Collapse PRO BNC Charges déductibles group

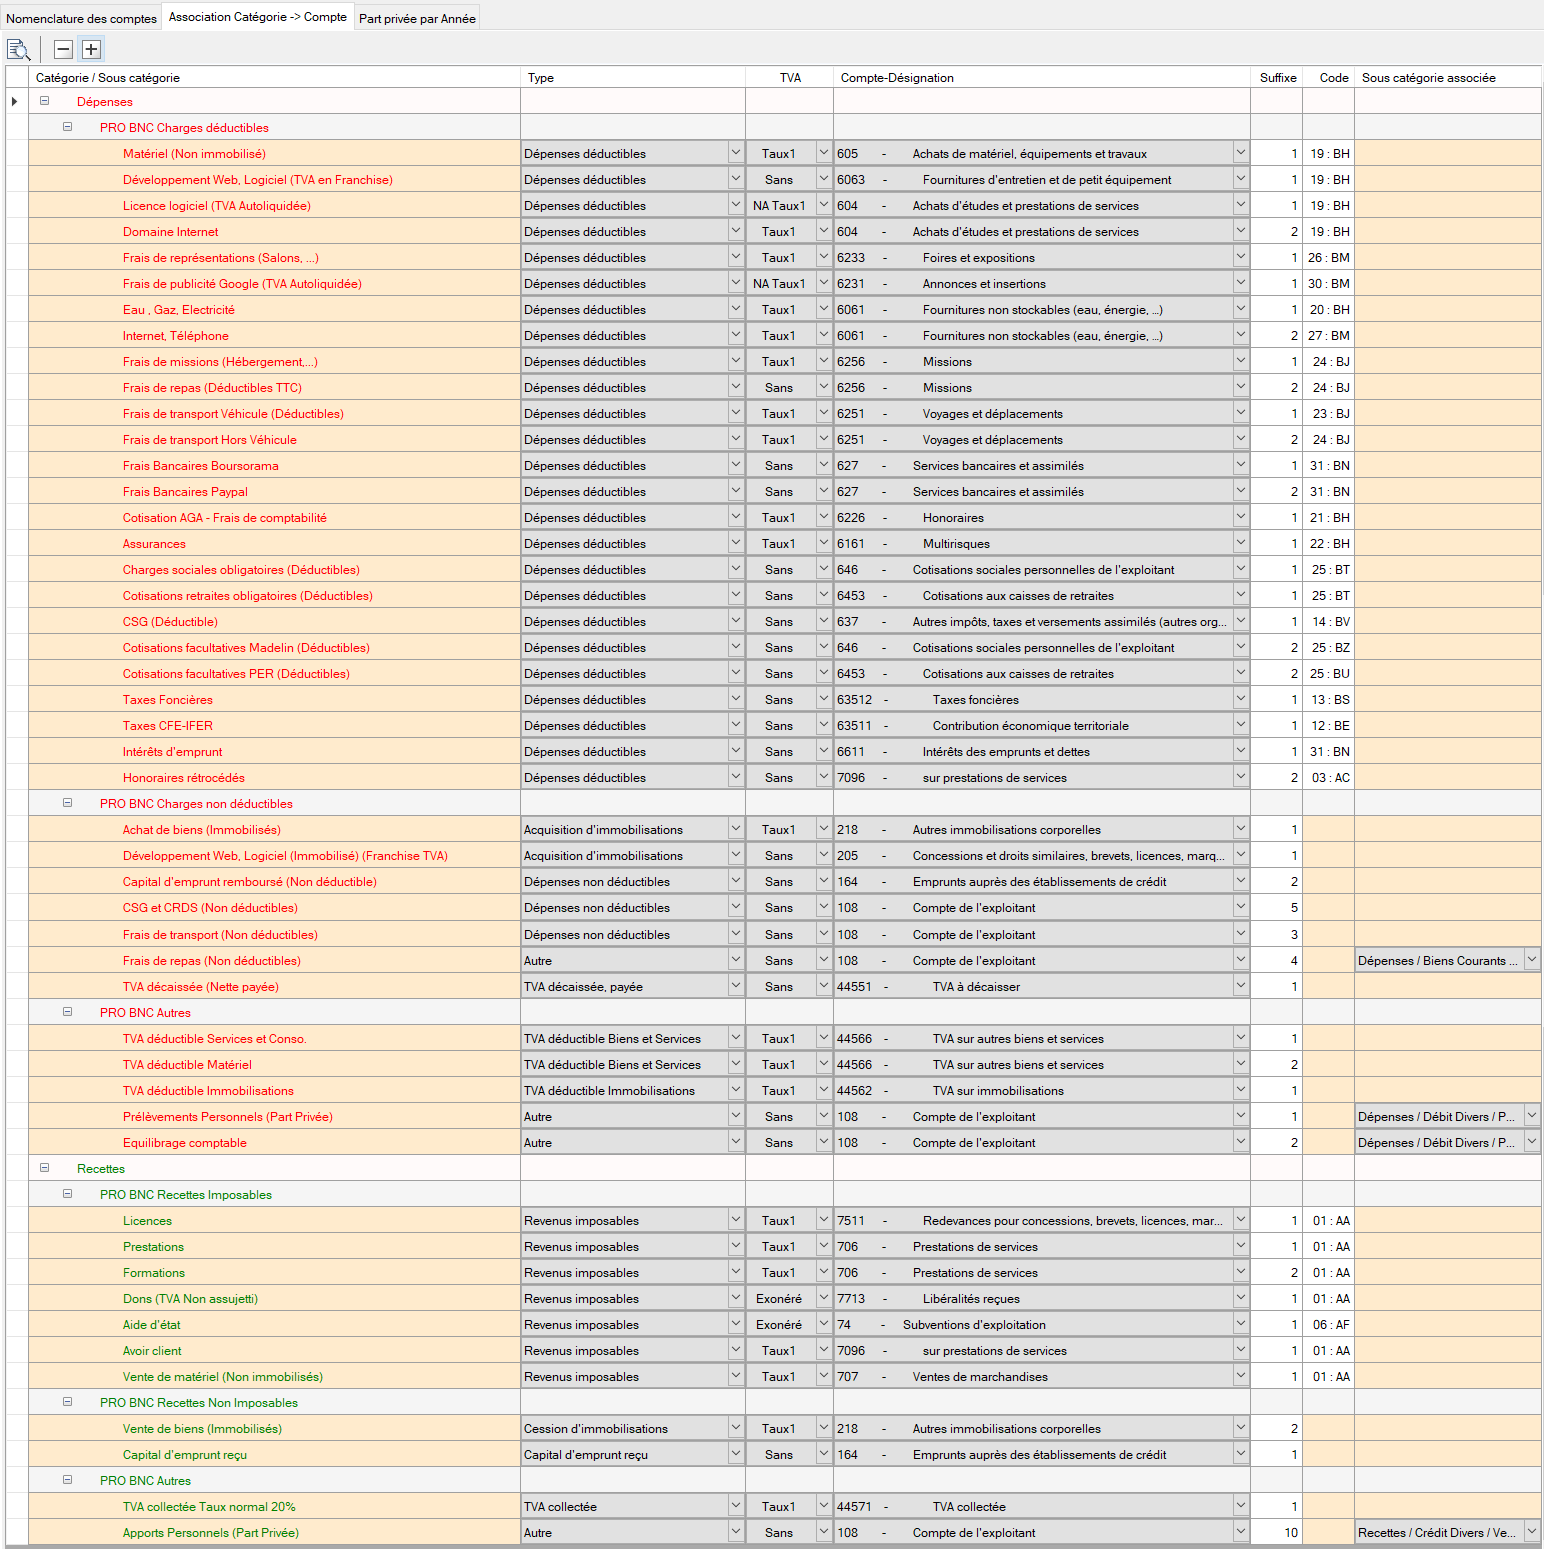68,127
